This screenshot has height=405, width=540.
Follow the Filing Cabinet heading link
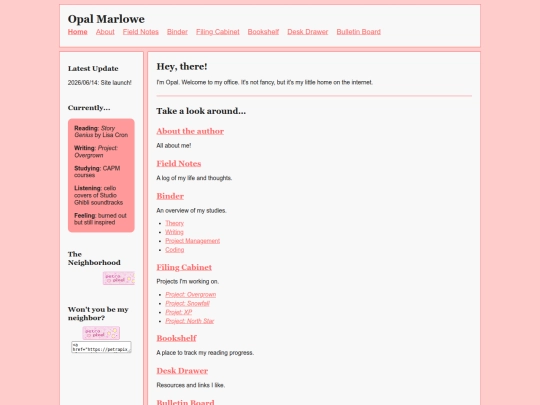tap(184, 267)
